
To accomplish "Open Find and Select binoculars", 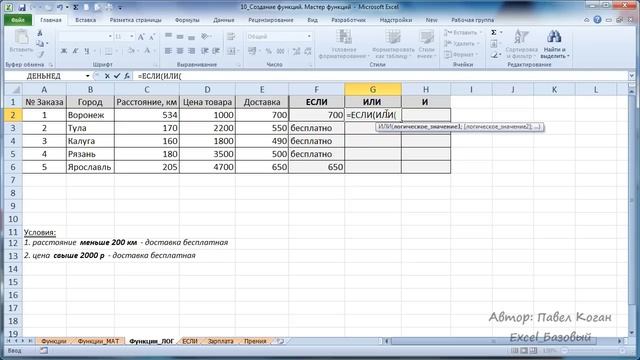I will click(x=554, y=44).
